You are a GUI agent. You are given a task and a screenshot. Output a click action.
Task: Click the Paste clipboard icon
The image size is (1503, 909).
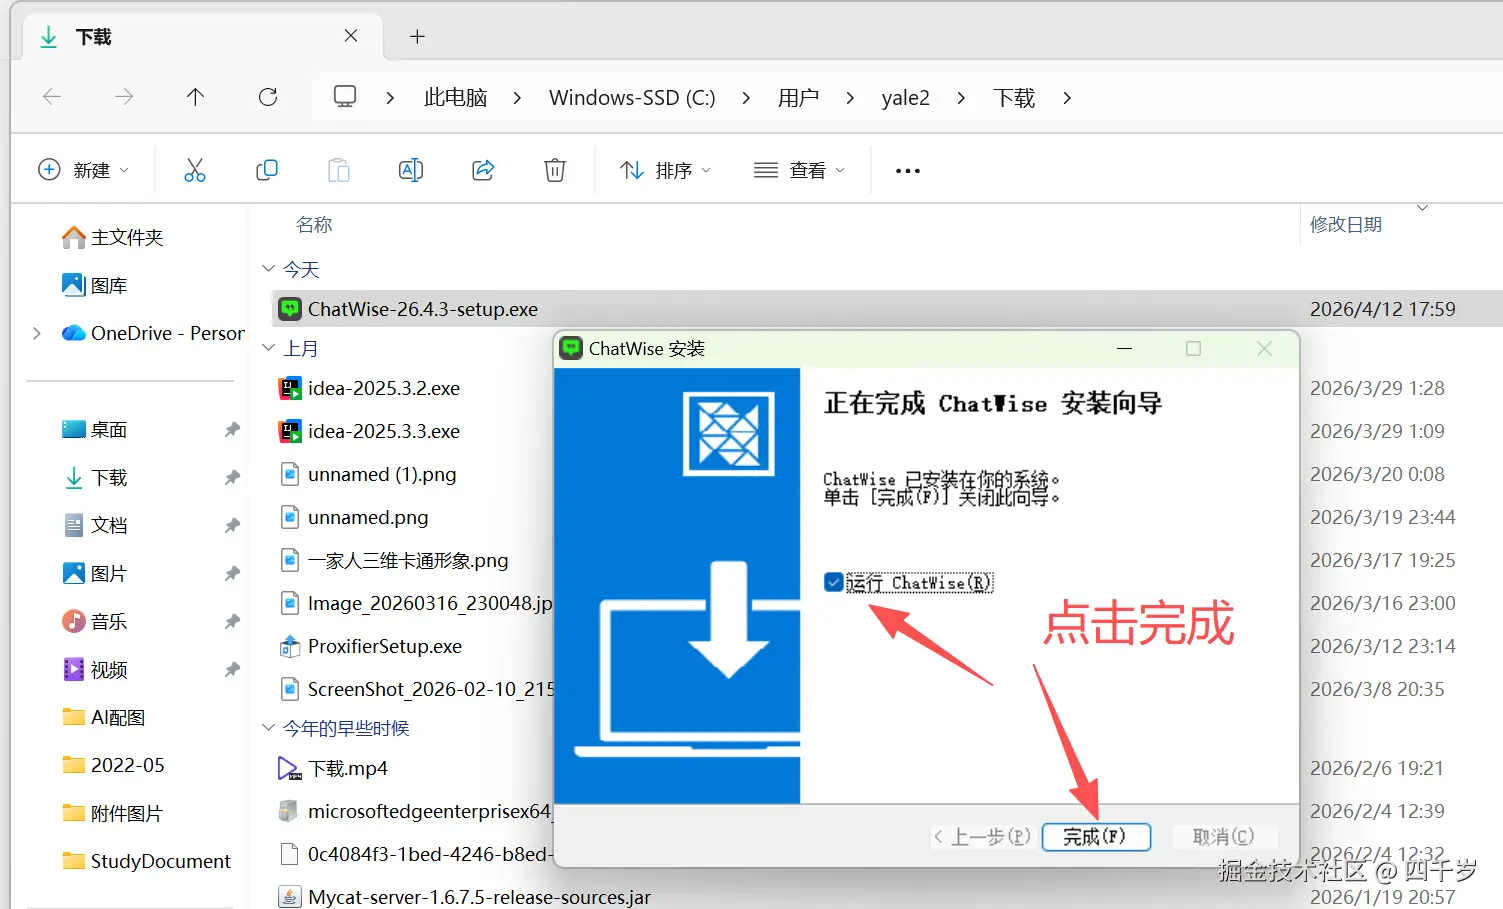click(x=339, y=170)
